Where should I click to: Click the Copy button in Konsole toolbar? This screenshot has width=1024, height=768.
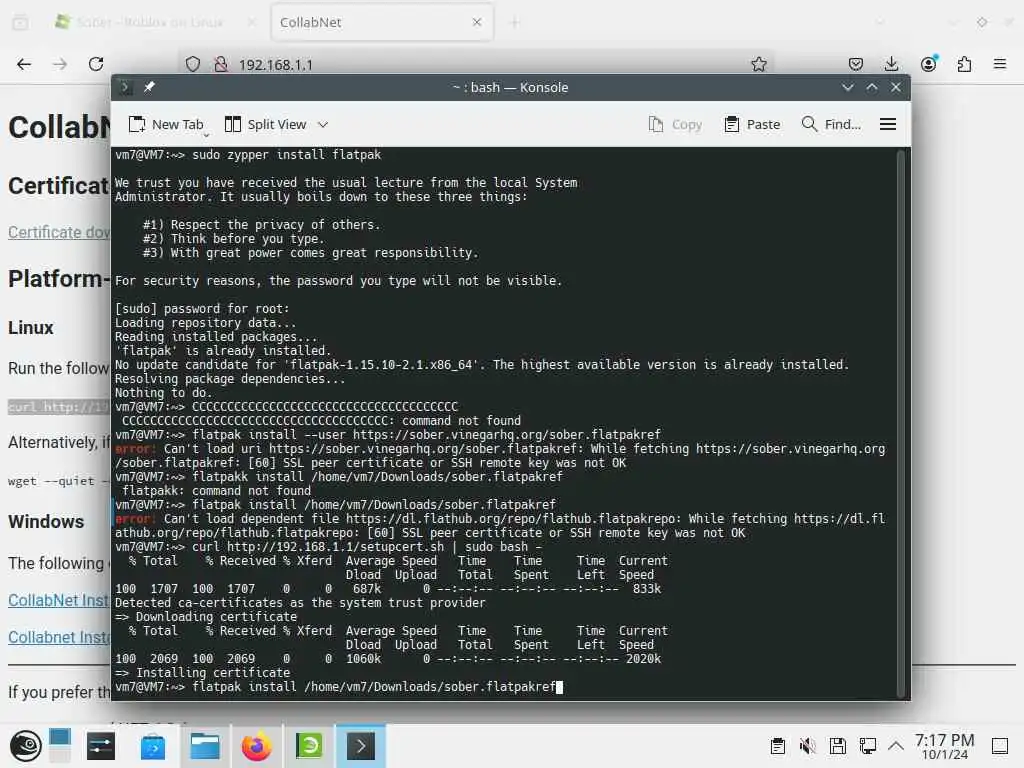click(675, 124)
